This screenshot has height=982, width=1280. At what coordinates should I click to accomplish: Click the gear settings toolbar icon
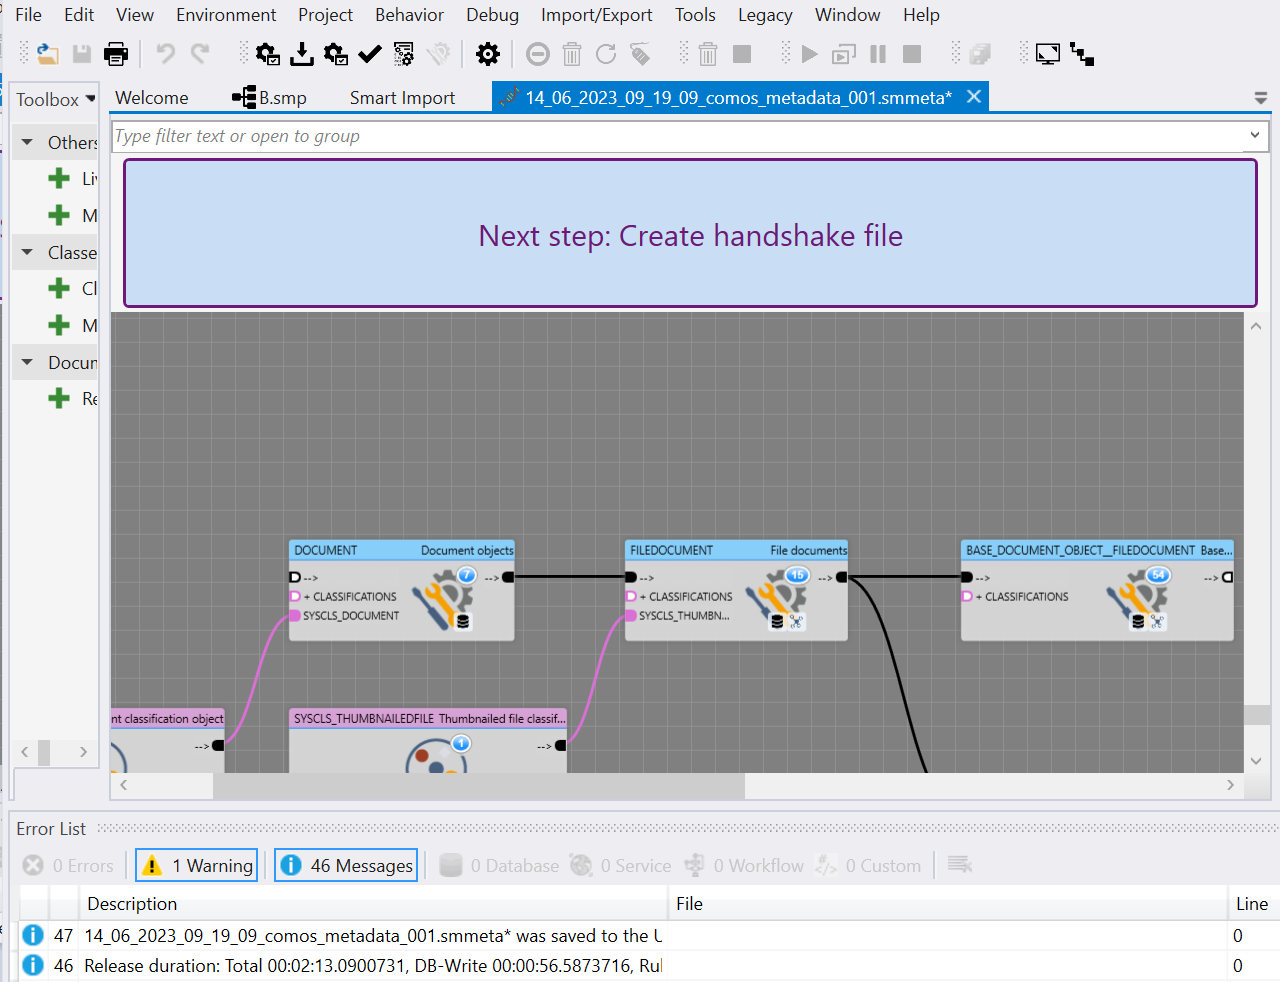click(x=488, y=54)
